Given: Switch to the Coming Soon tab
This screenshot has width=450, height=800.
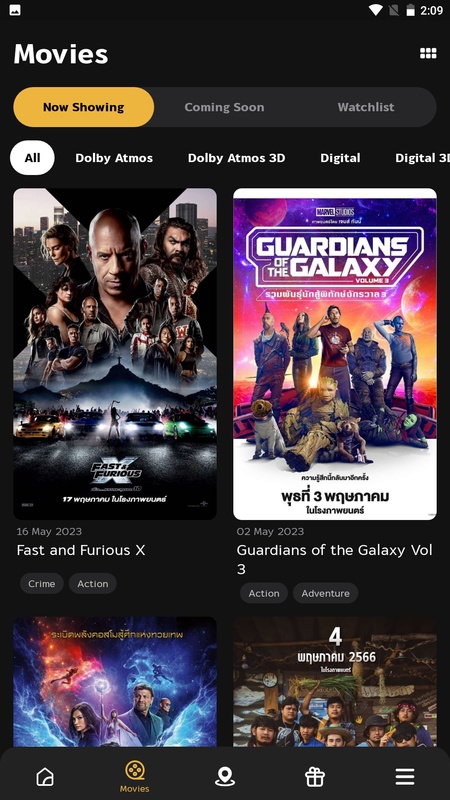Looking at the screenshot, I should click(x=224, y=107).
